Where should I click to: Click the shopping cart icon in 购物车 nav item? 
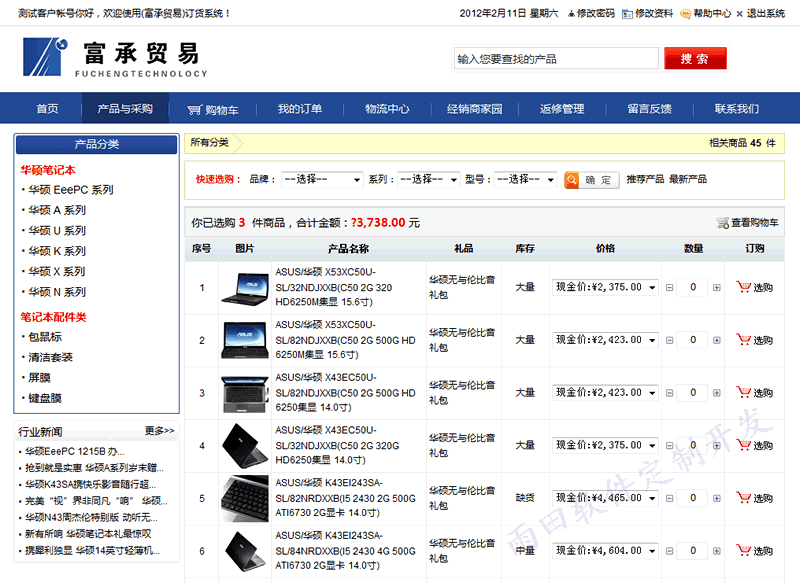[194, 110]
